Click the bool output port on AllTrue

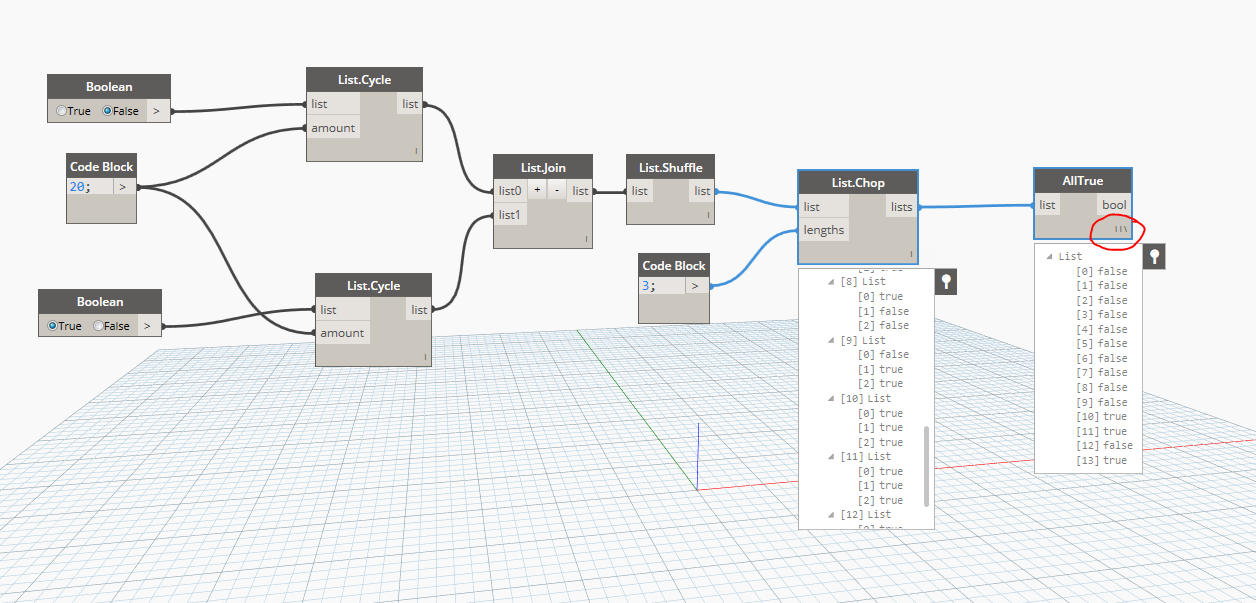click(x=1114, y=205)
